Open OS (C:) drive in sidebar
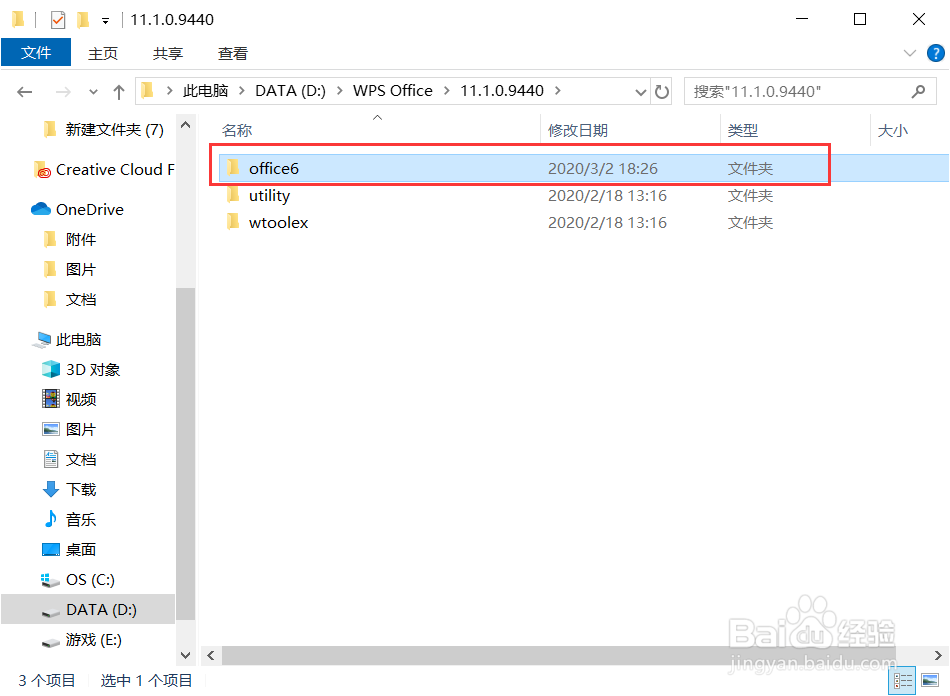Image resolution: width=950 pixels, height=696 pixels. pos(90,580)
